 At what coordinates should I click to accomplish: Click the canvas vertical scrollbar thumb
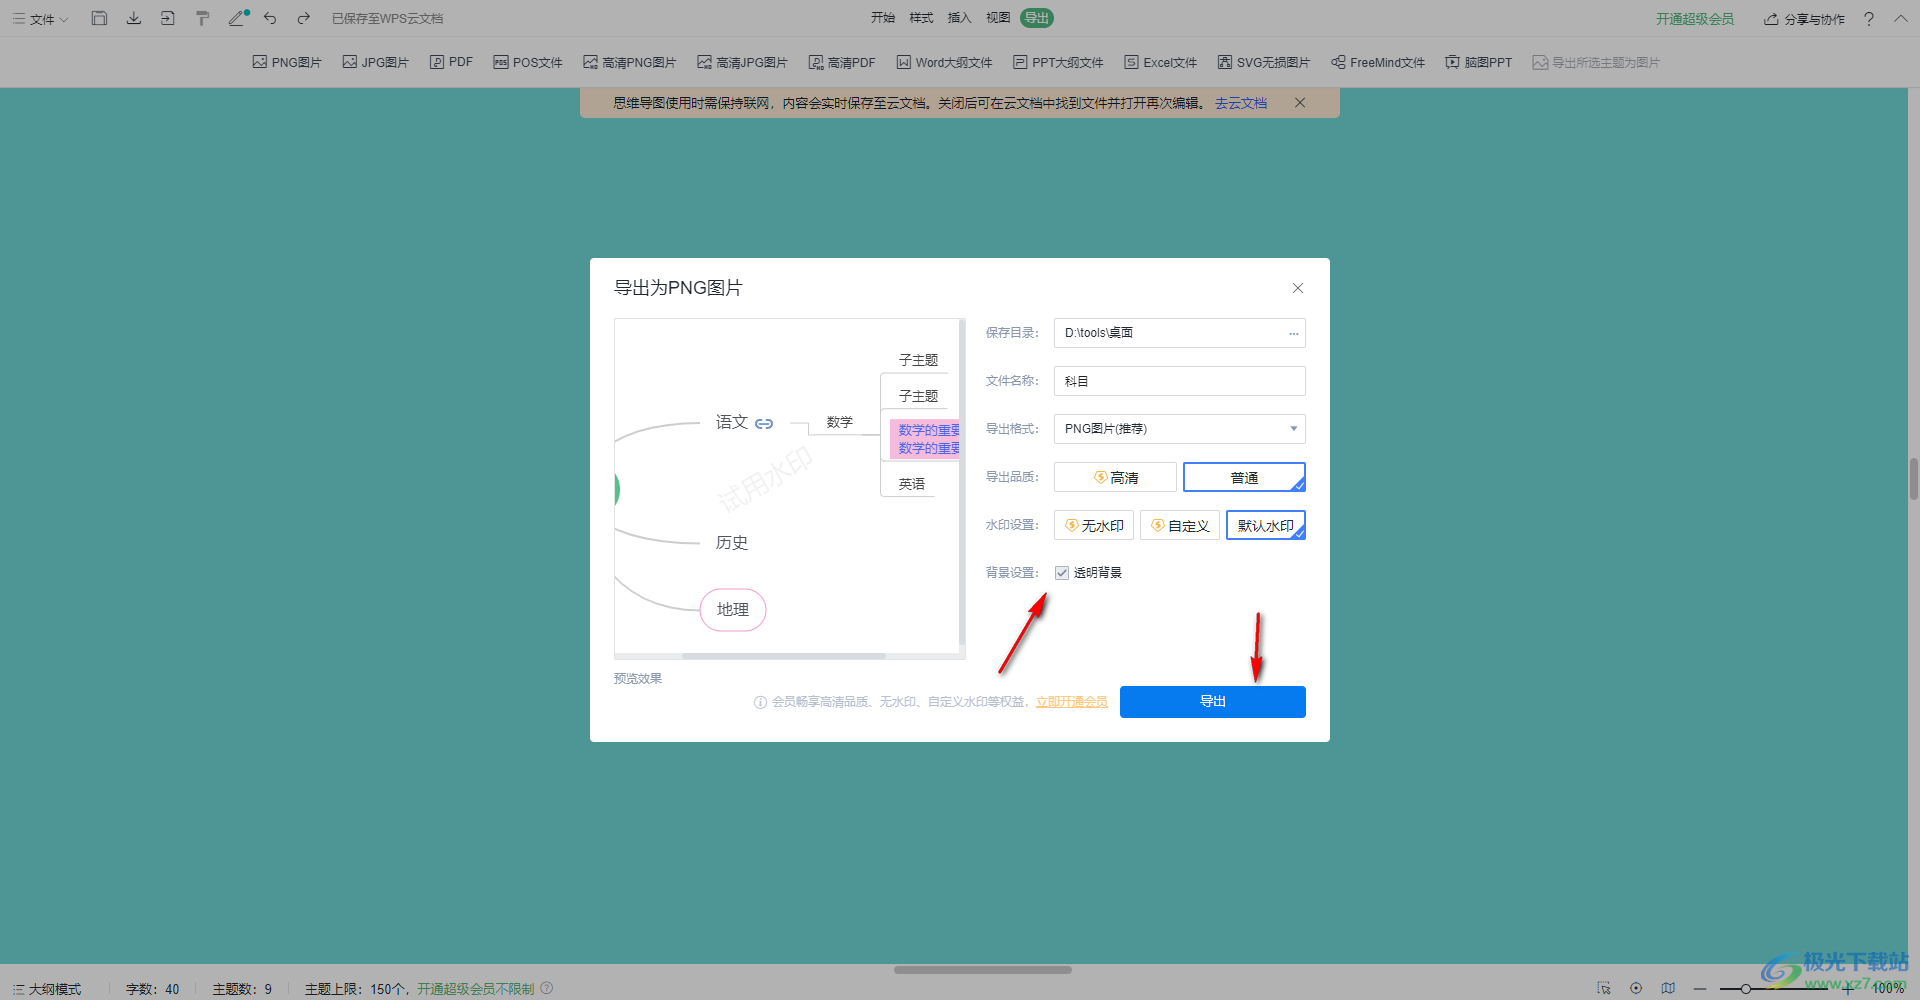pos(1914,478)
